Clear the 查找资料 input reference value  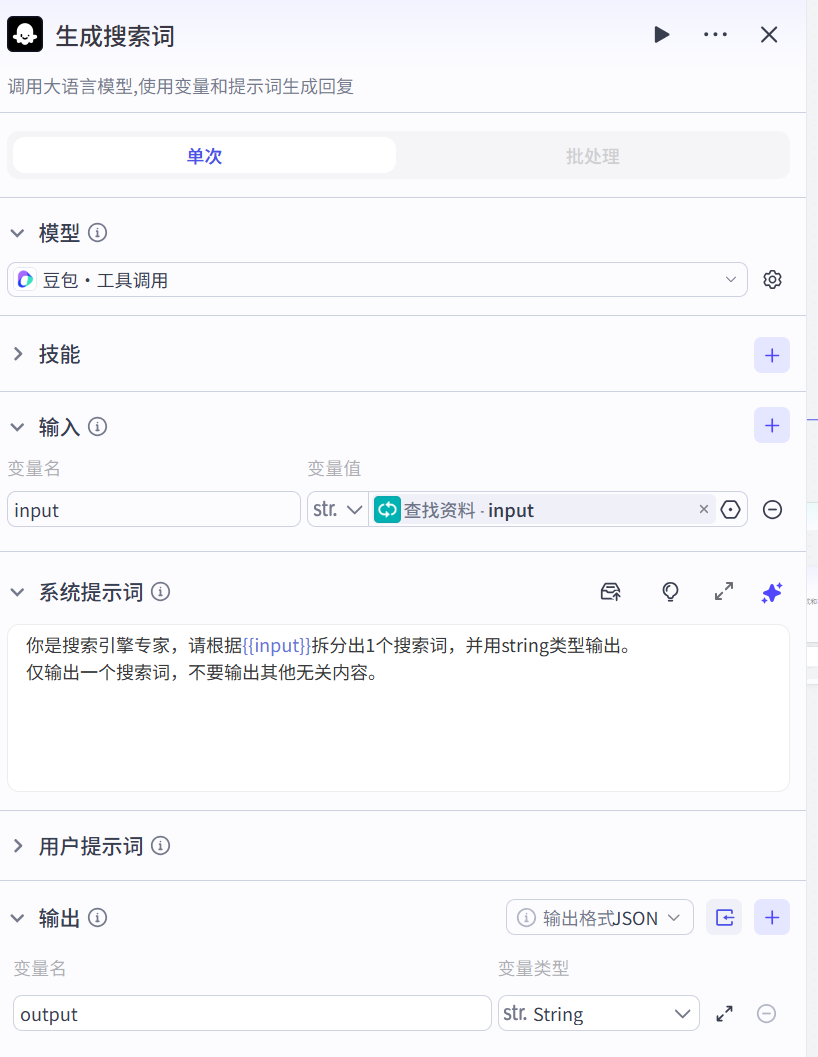[703, 510]
